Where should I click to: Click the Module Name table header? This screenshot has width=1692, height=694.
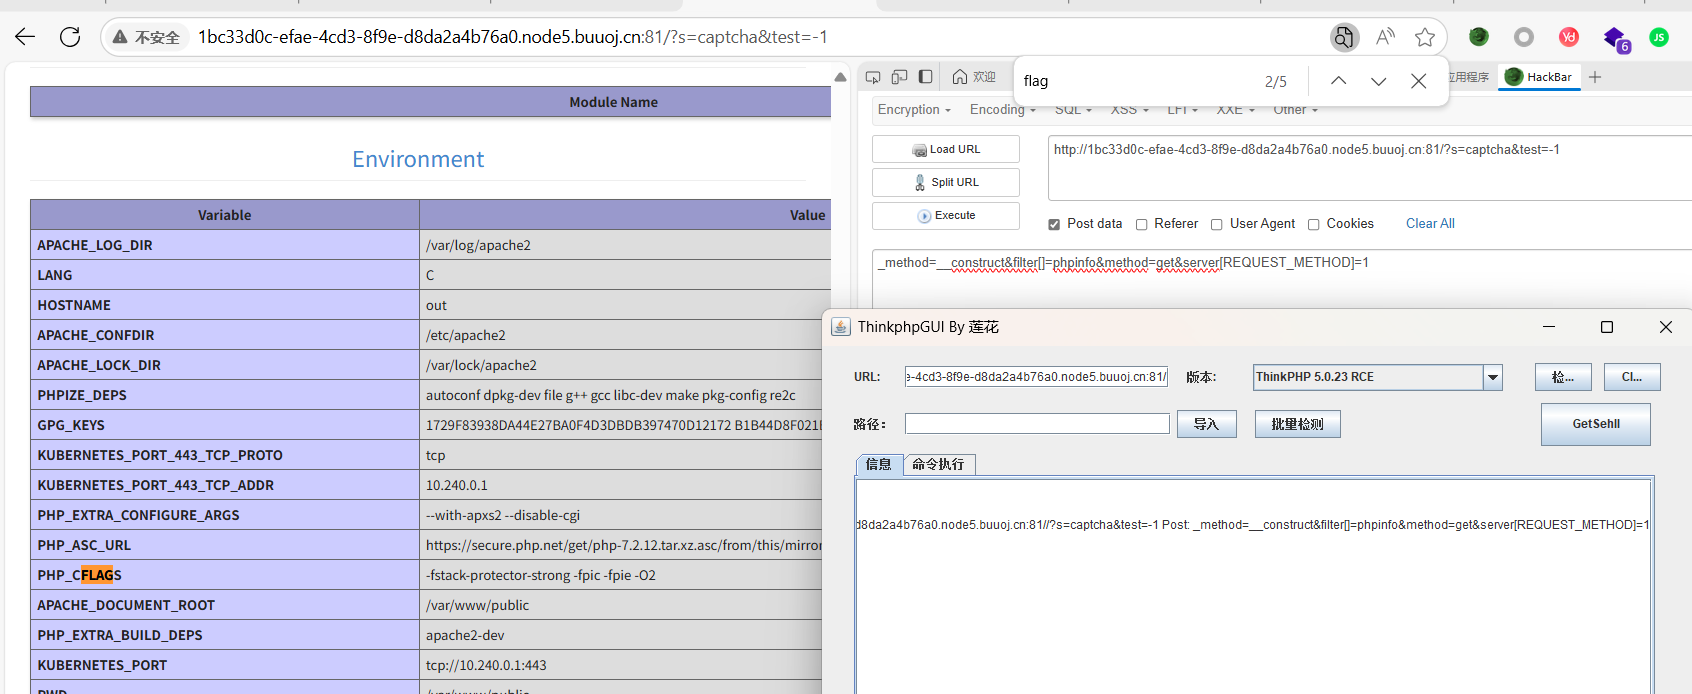click(431, 102)
